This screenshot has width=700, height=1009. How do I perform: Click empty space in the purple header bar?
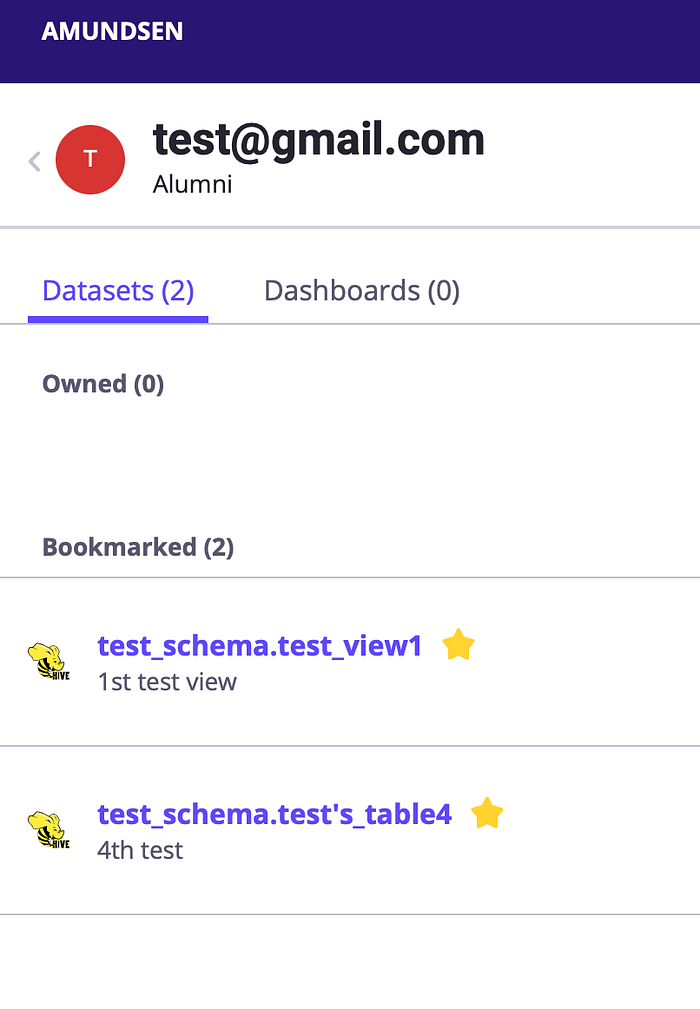click(x=450, y=40)
